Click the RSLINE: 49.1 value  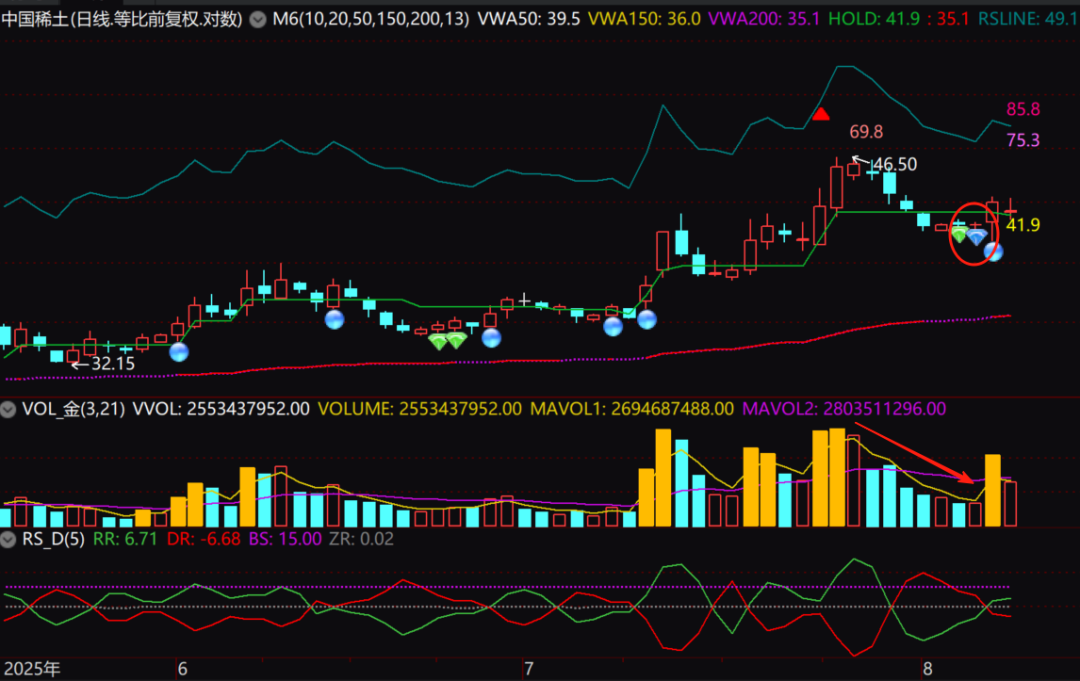click(1028, 19)
